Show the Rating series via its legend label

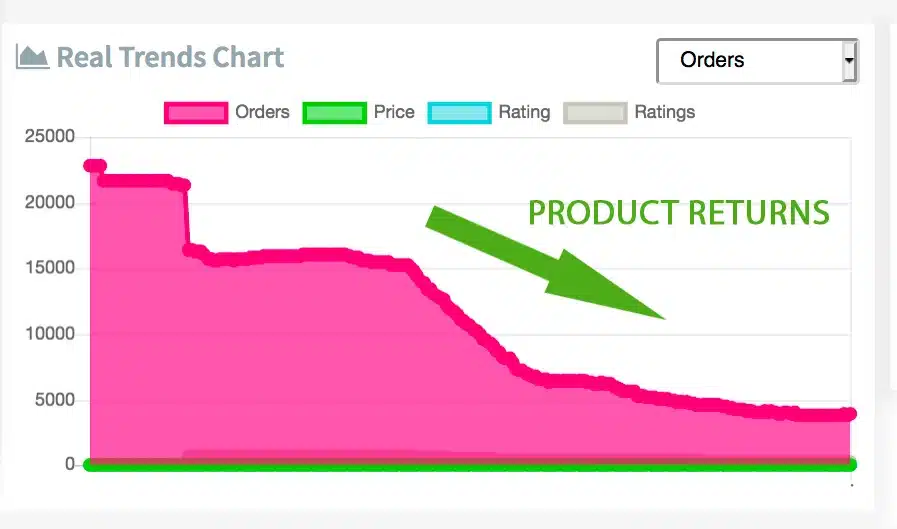coord(524,112)
